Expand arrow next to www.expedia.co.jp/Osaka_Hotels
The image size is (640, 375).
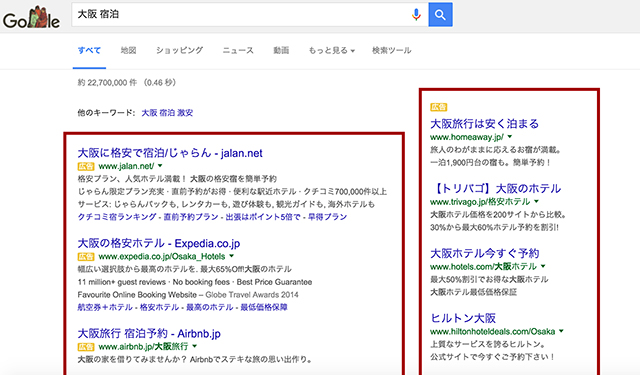click(x=231, y=256)
